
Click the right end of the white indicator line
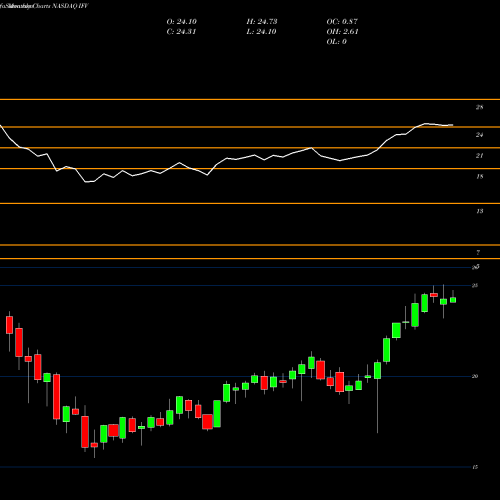point(452,125)
